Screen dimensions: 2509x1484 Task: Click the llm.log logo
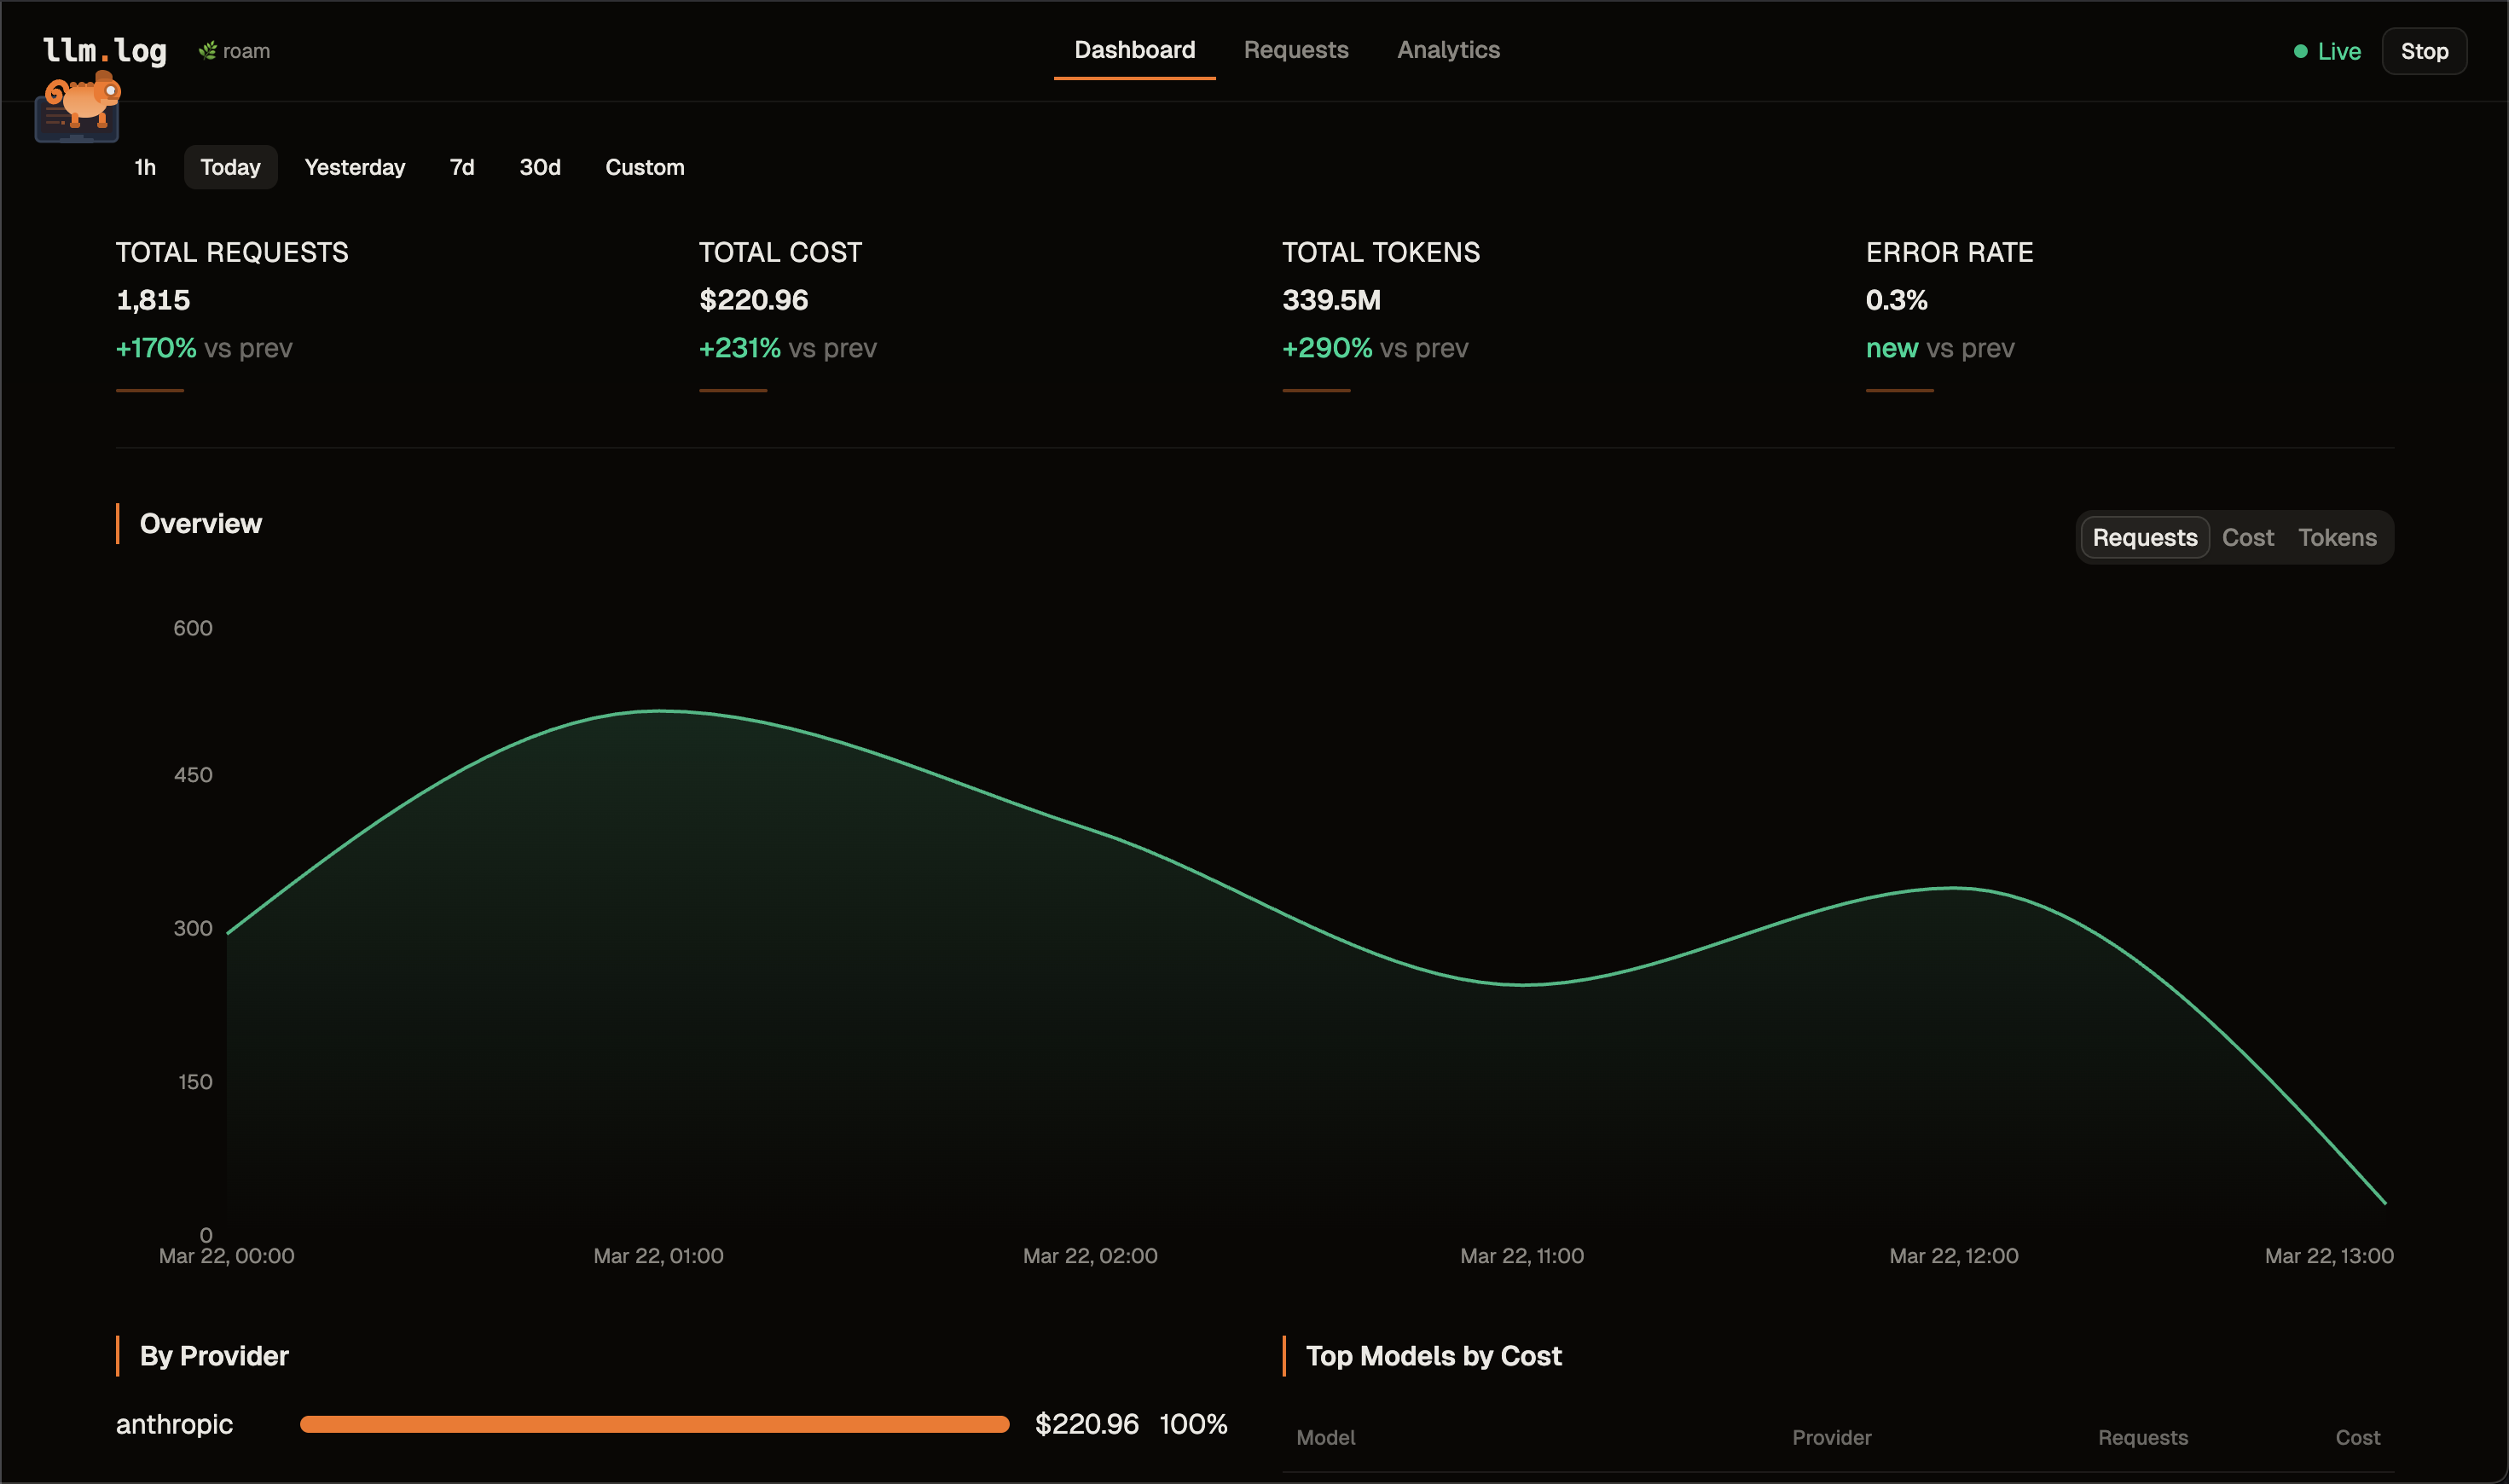[105, 50]
